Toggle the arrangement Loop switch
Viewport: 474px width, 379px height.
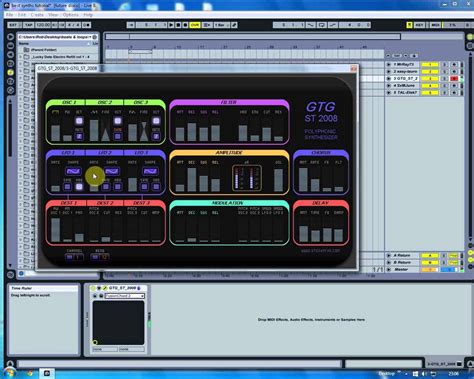click(x=322, y=25)
